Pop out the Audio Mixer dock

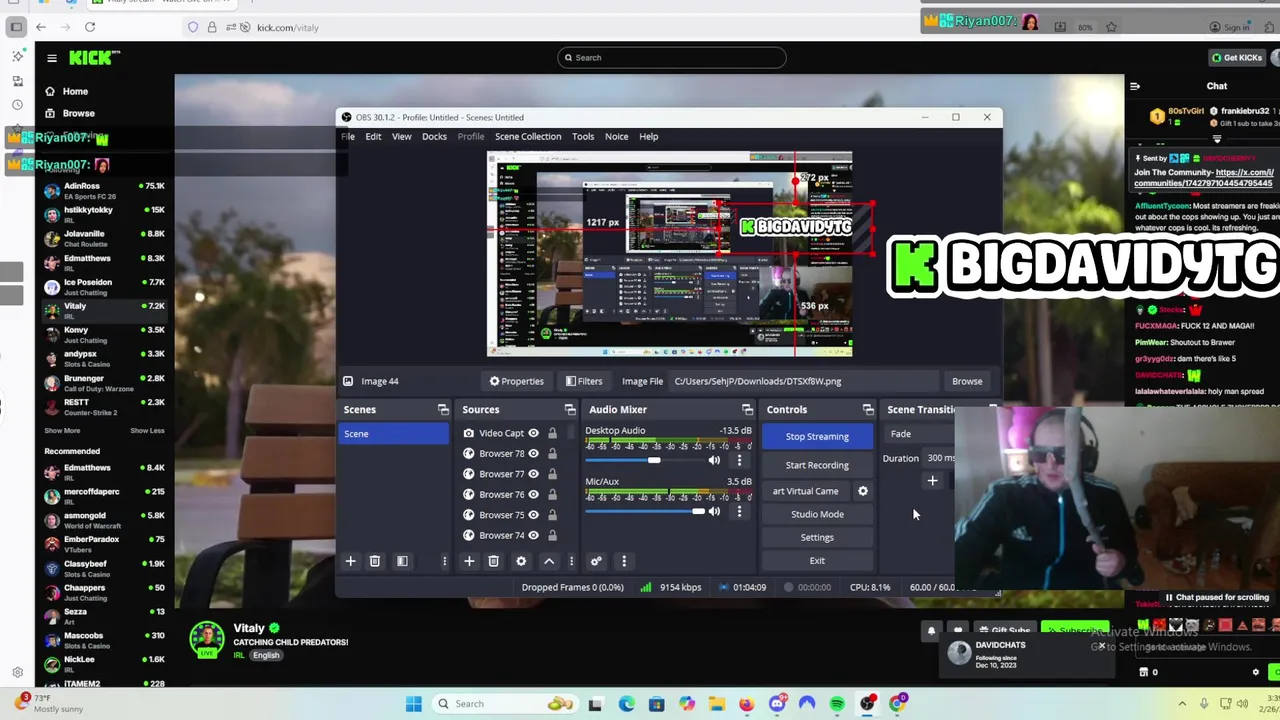tap(747, 410)
